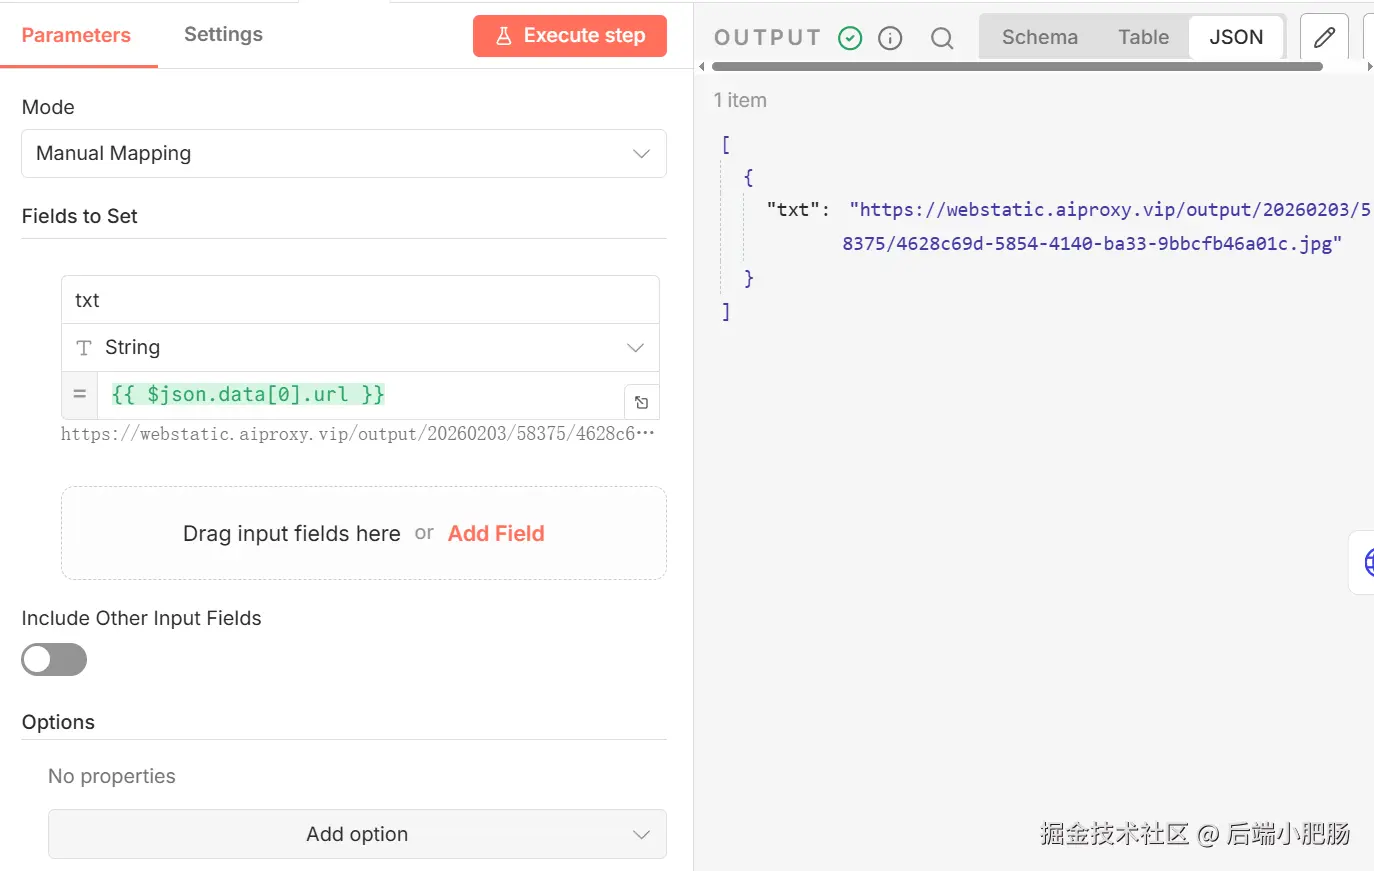Click the output info icon
The height and width of the screenshot is (871, 1374).
pyautogui.click(x=890, y=38)
